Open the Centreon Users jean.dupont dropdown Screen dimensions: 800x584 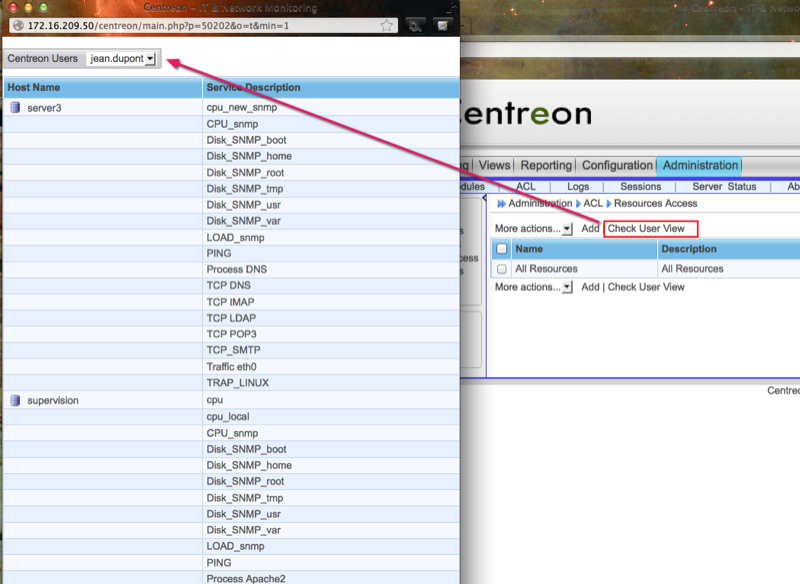122,59
